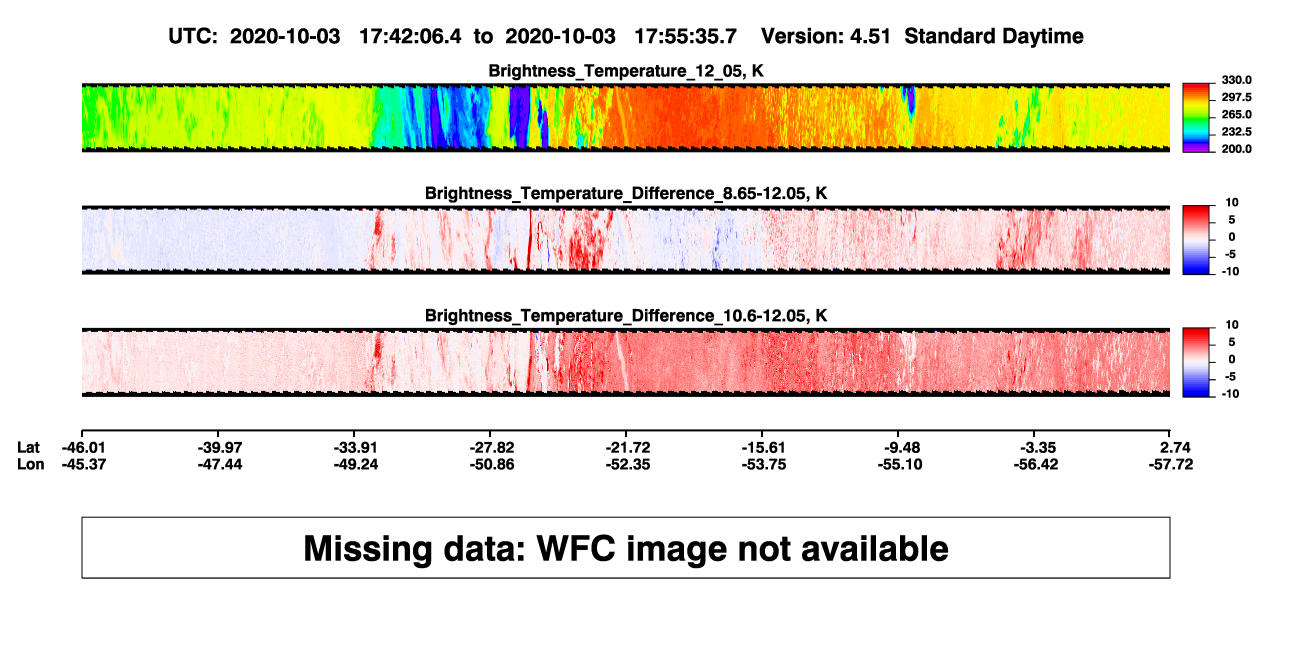Click the Brightness_Temperature_Difference_8.65-12.05 panel title
Image resolution: width=1300 pixels, height=667 pixels.
click(x=626, y=193)
